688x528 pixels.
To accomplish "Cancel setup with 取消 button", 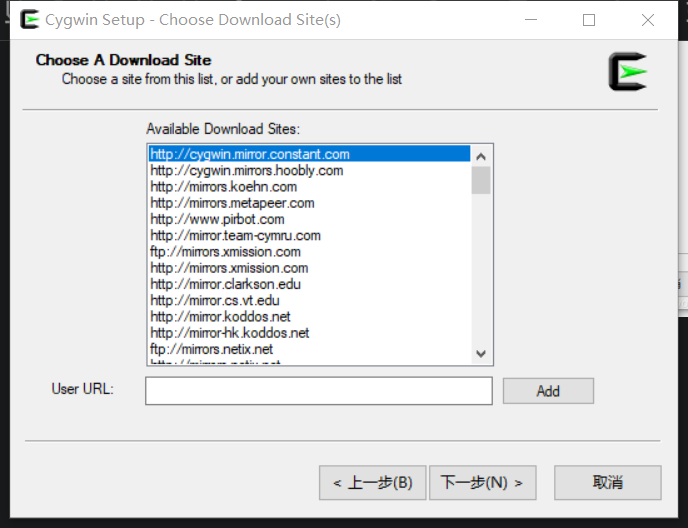I will 608,482.
